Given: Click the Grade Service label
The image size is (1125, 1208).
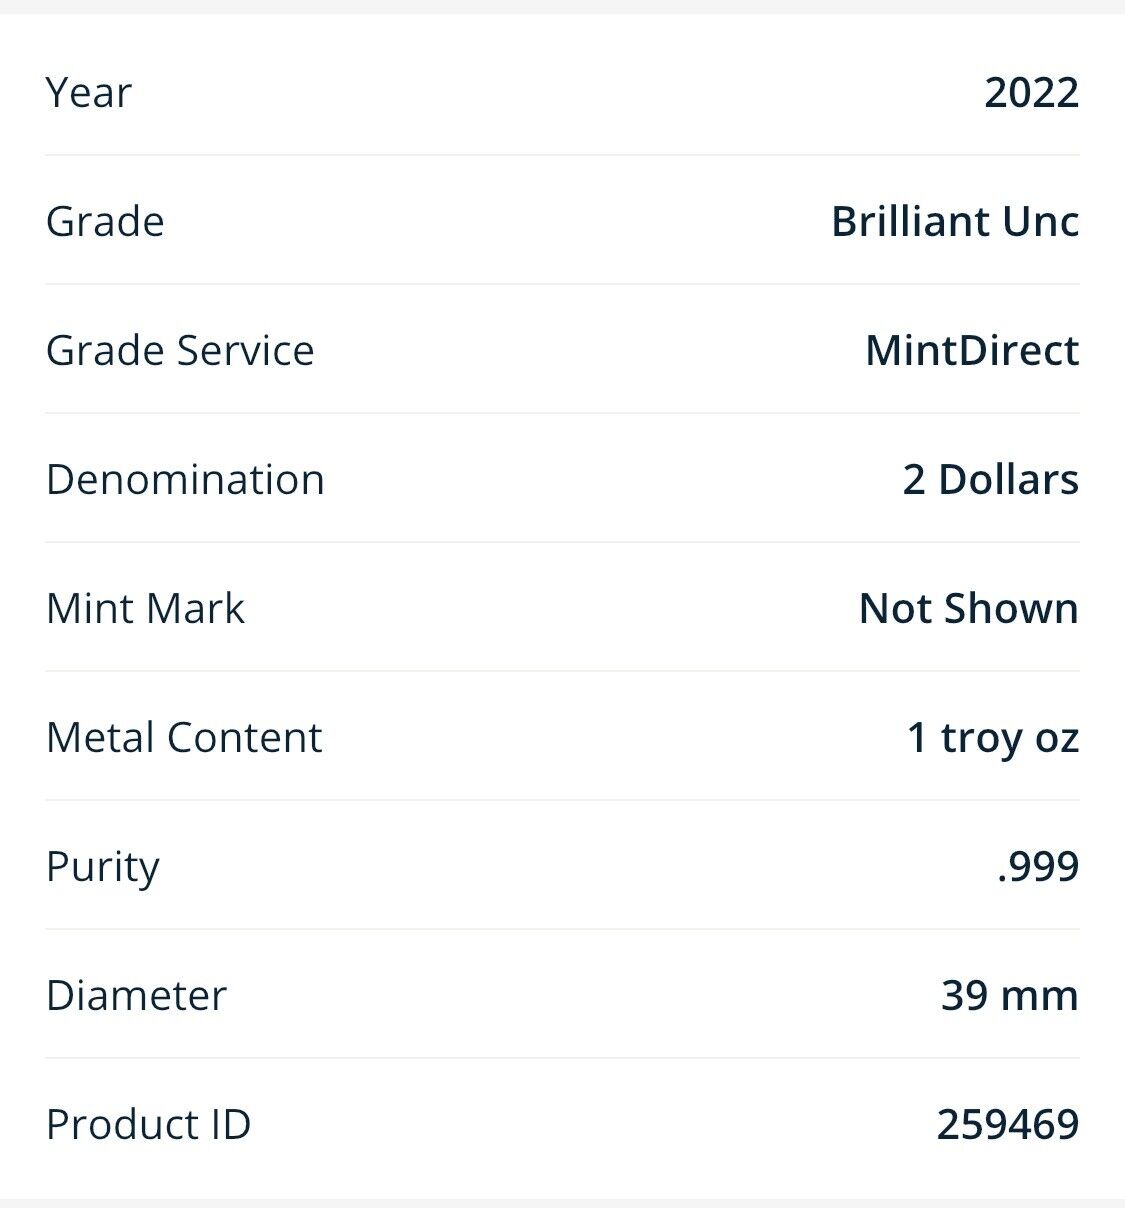Looking at the screenshot, I should click(180, 350).
